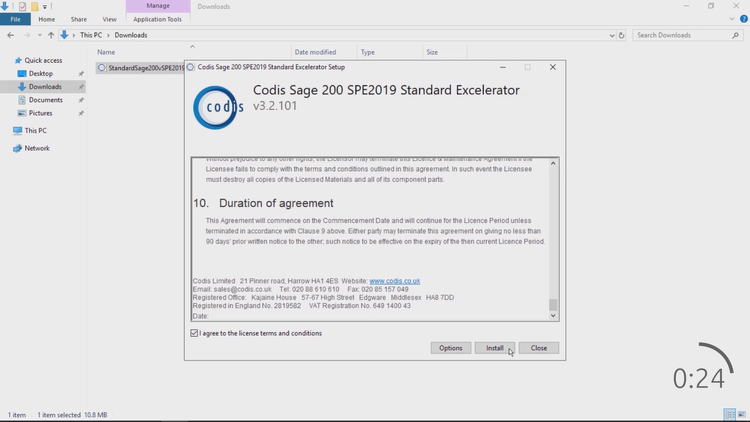Click the pin icon next to Documents

[81, 100]
